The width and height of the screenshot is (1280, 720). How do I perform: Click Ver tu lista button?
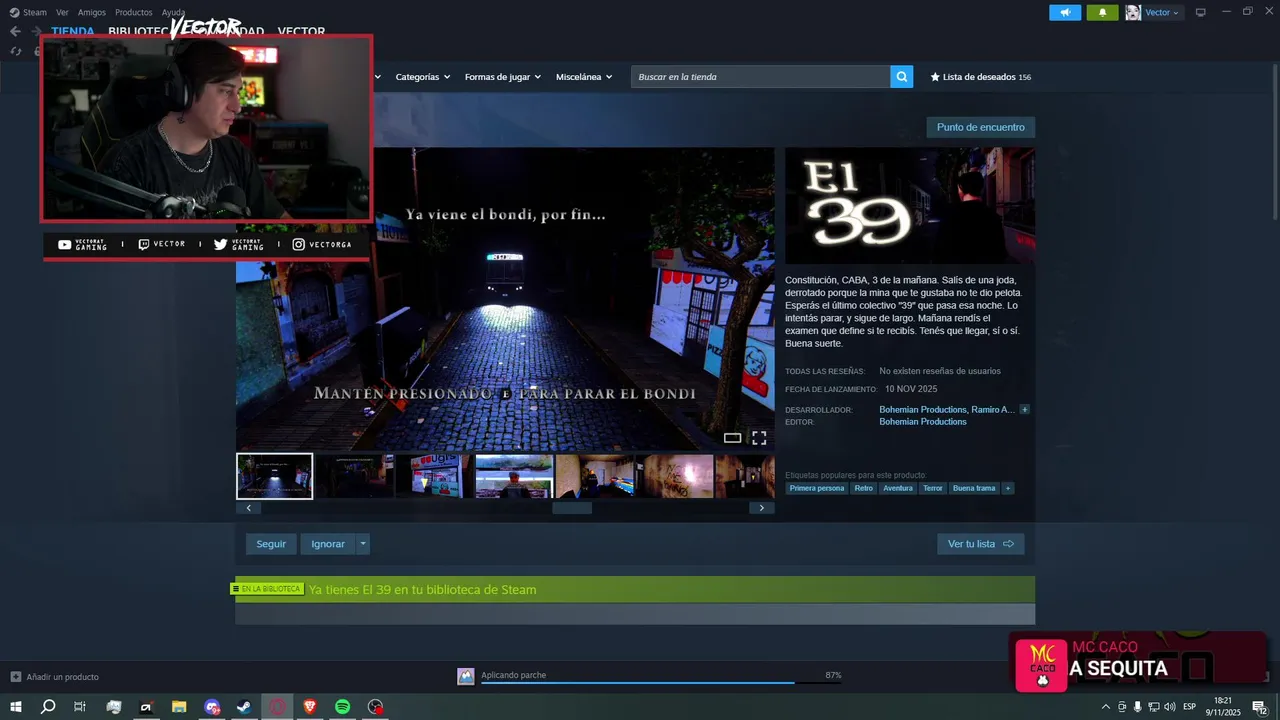tap(980, 544)
